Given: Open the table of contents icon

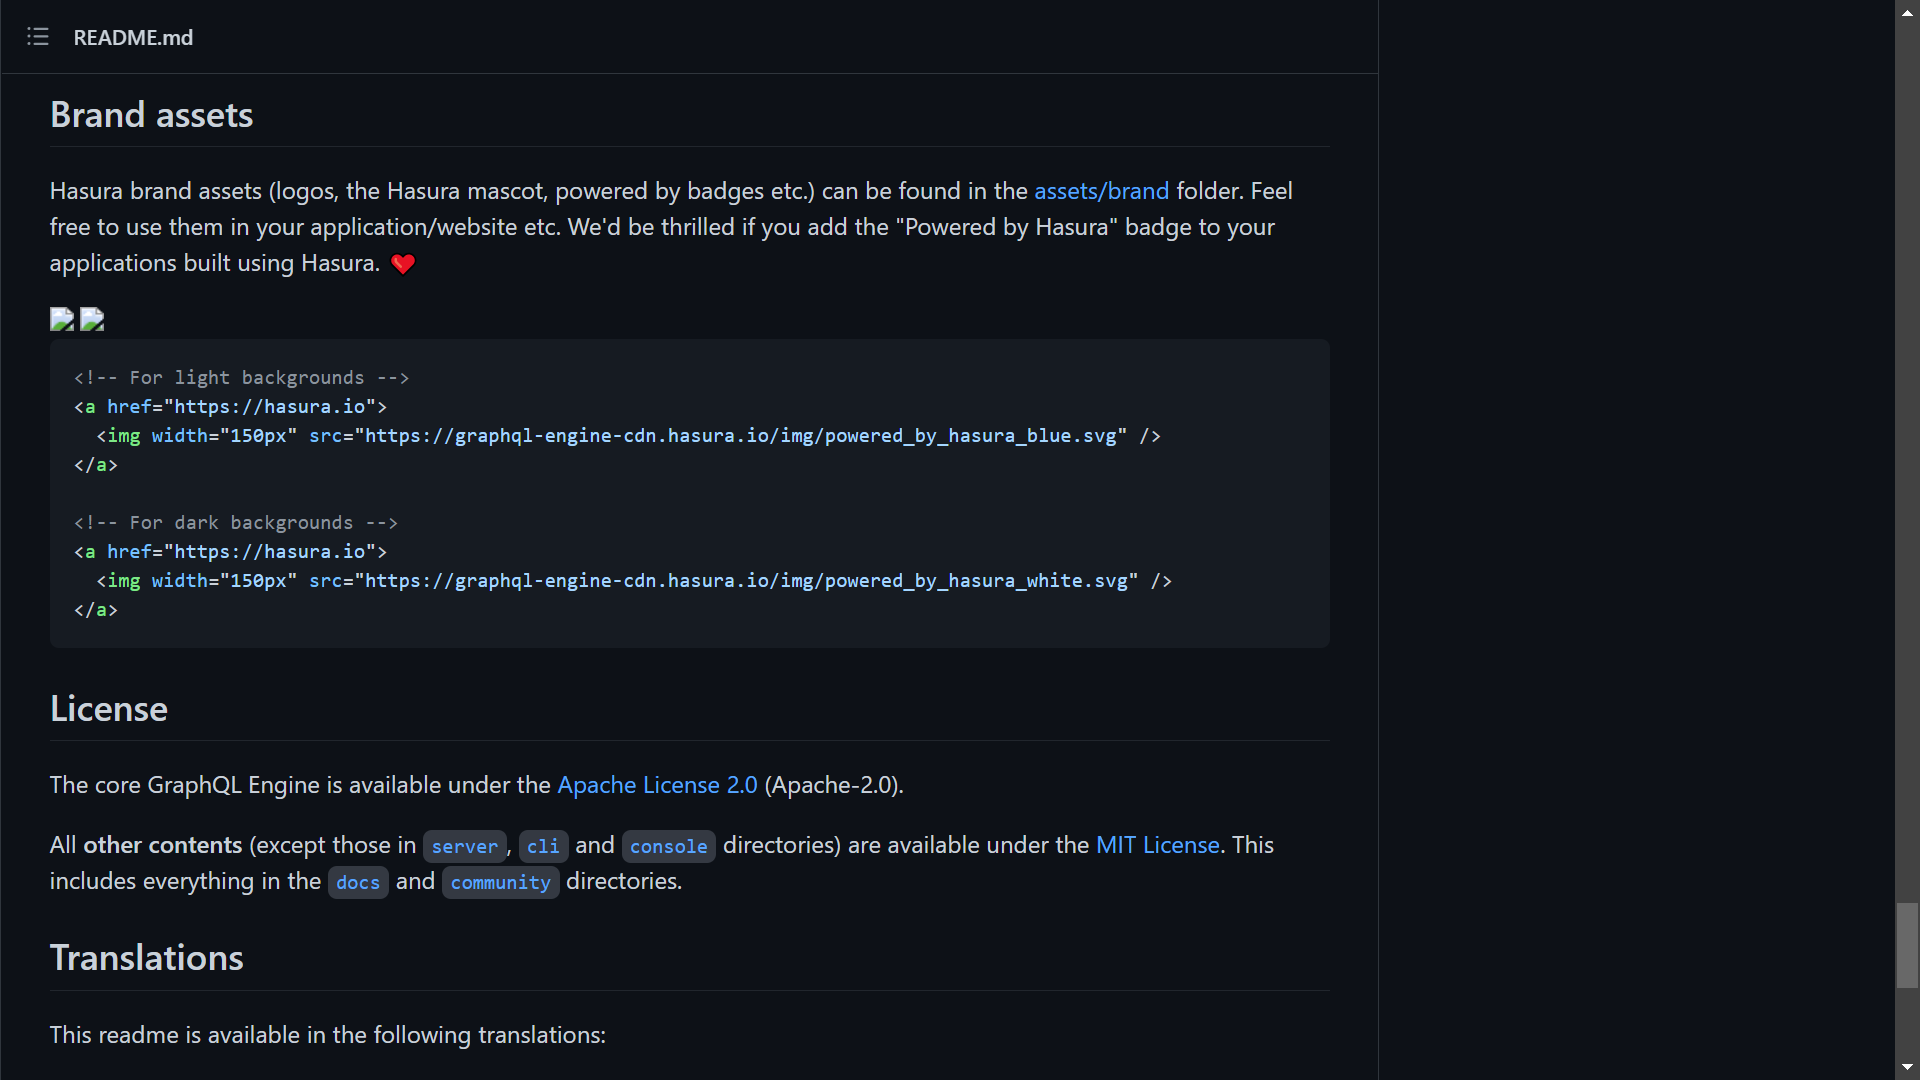Looking at the screenshot, I should coord(38,37).
